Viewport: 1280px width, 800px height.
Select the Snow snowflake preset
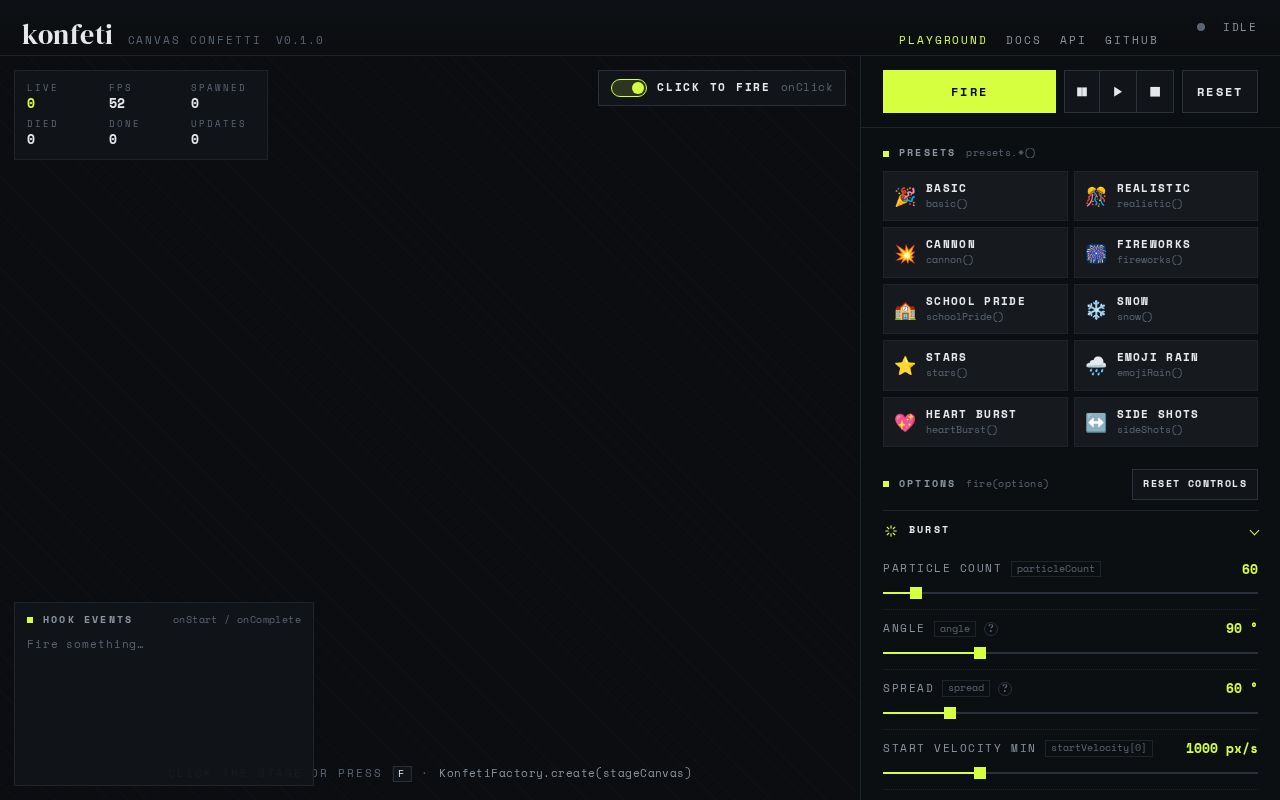pos(1166,309)
